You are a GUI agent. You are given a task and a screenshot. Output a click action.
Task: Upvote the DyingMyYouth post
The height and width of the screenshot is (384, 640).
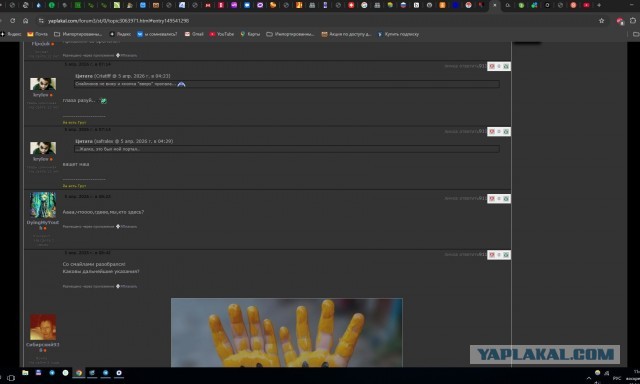click(x=506, y=198)
